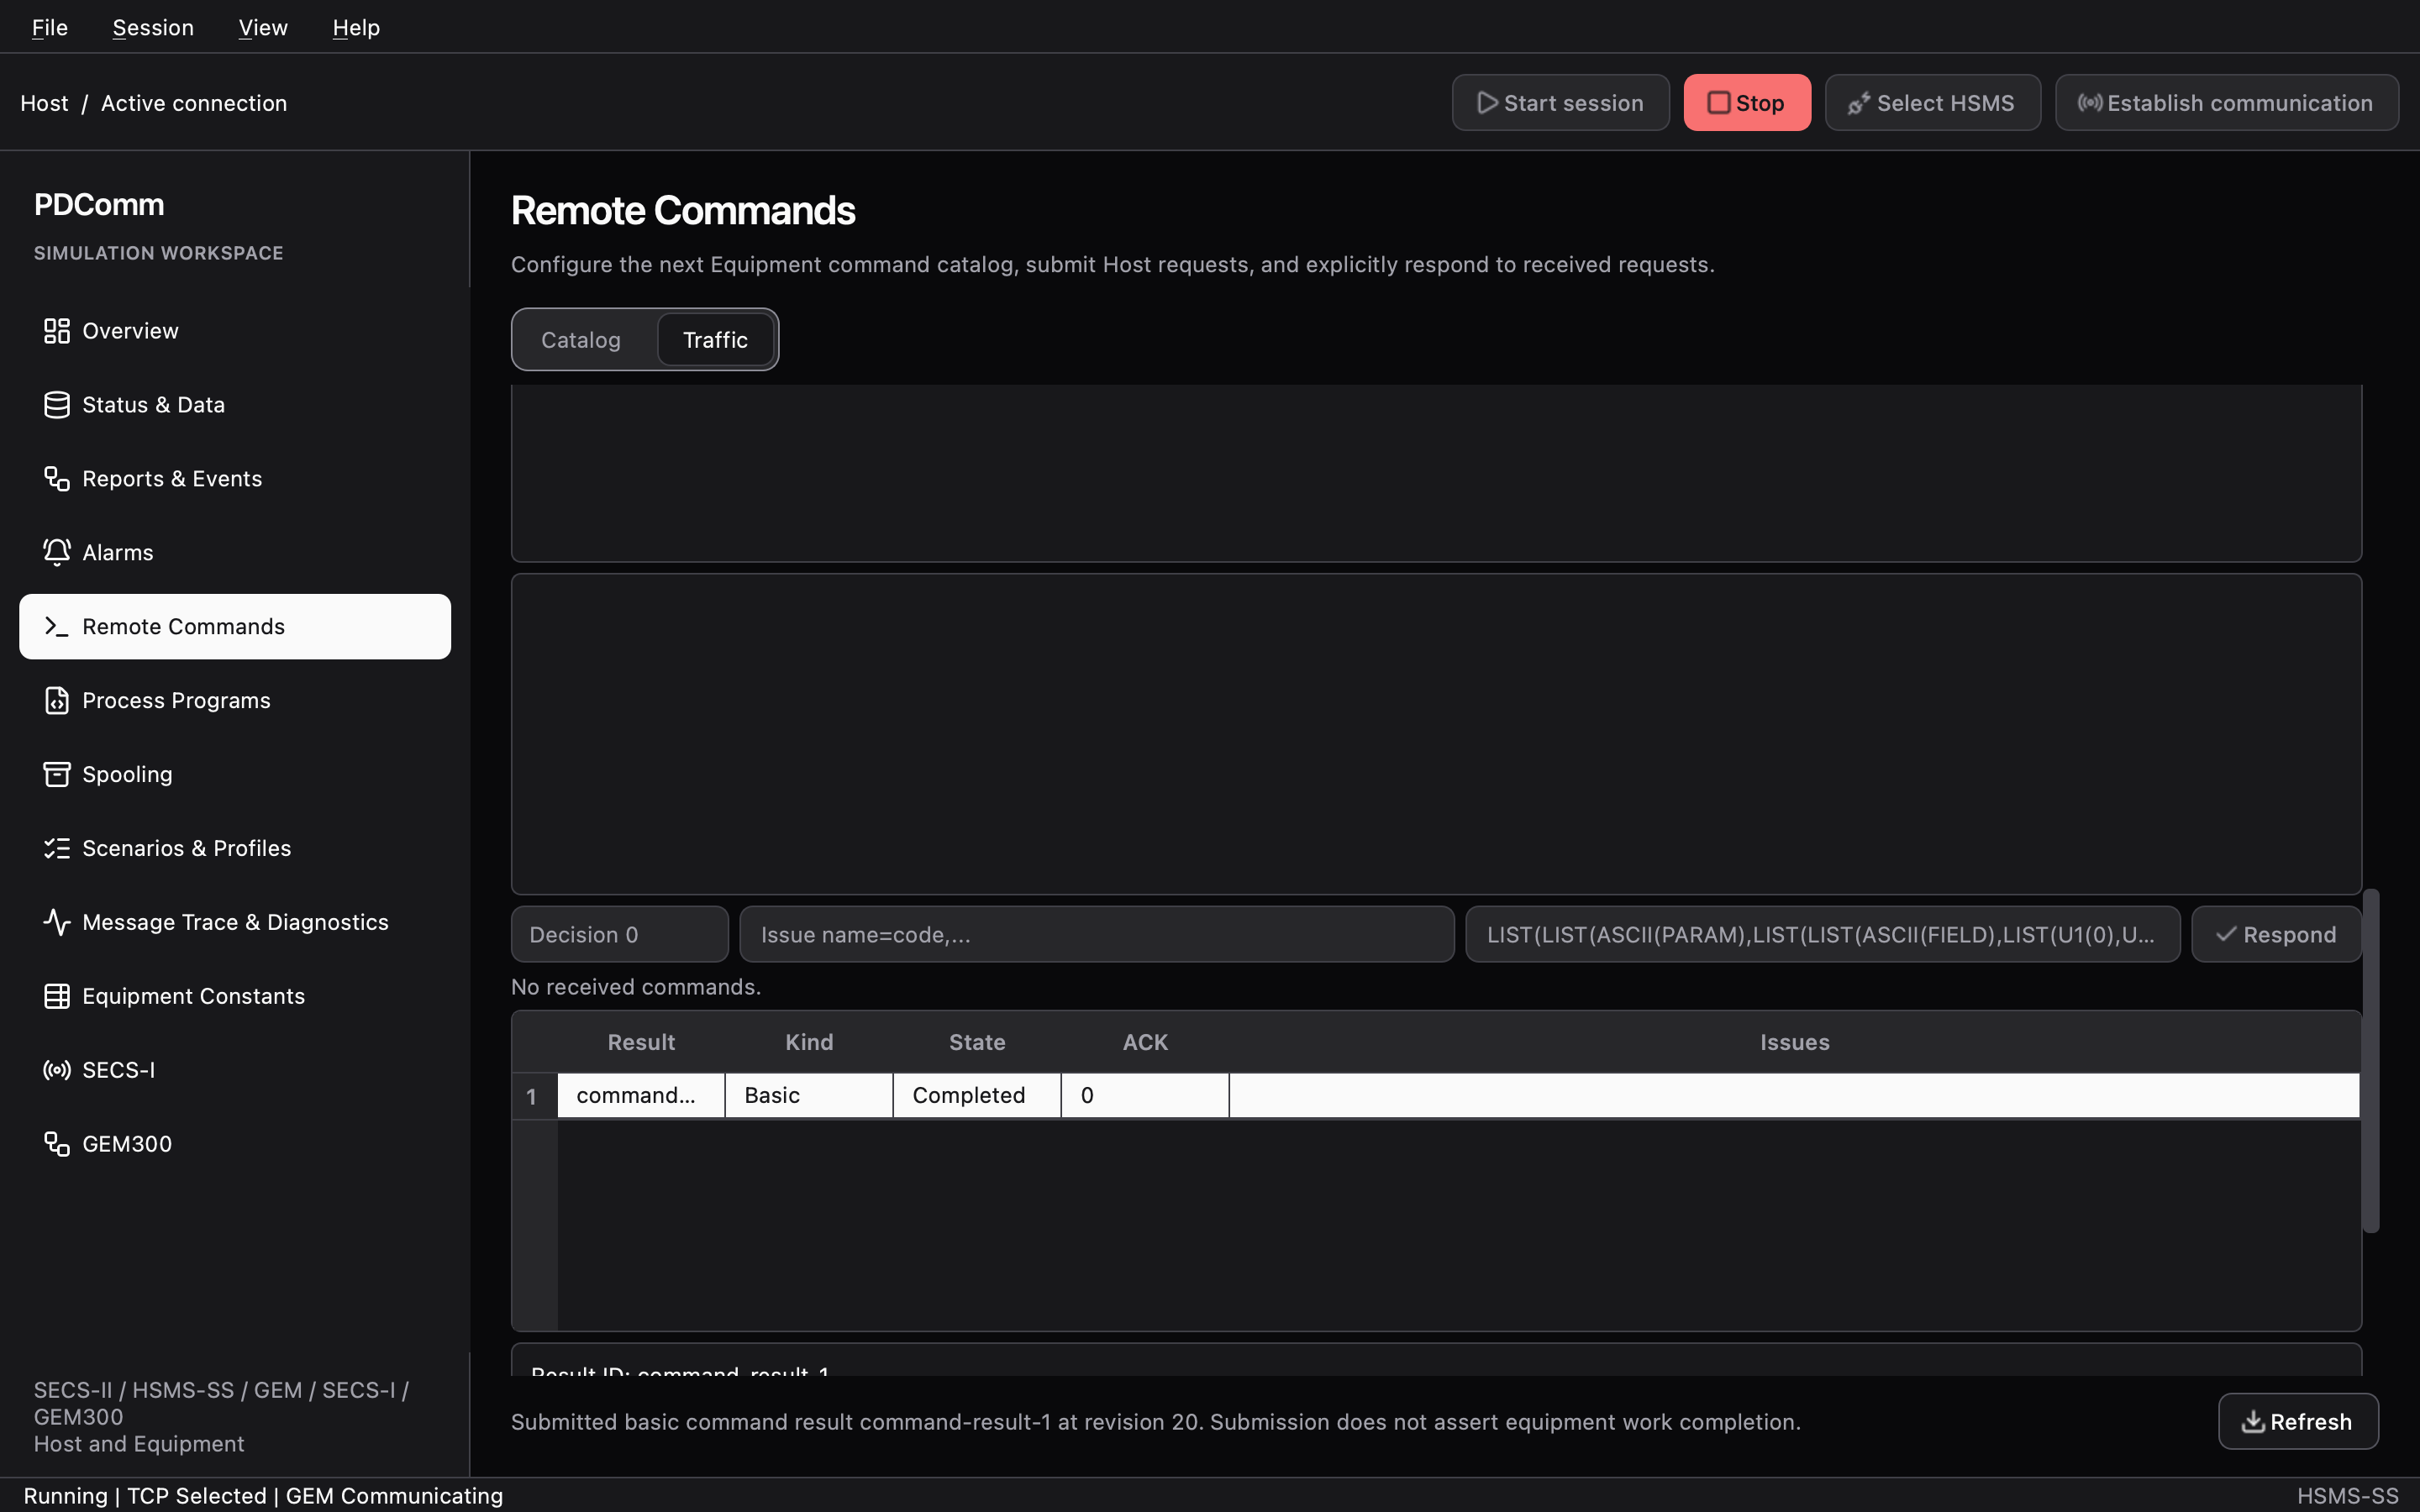Screen dimensions: 2420x1512
Task: Click the Kind column header
Action: pyautogui.click(x=809, y=1043)
